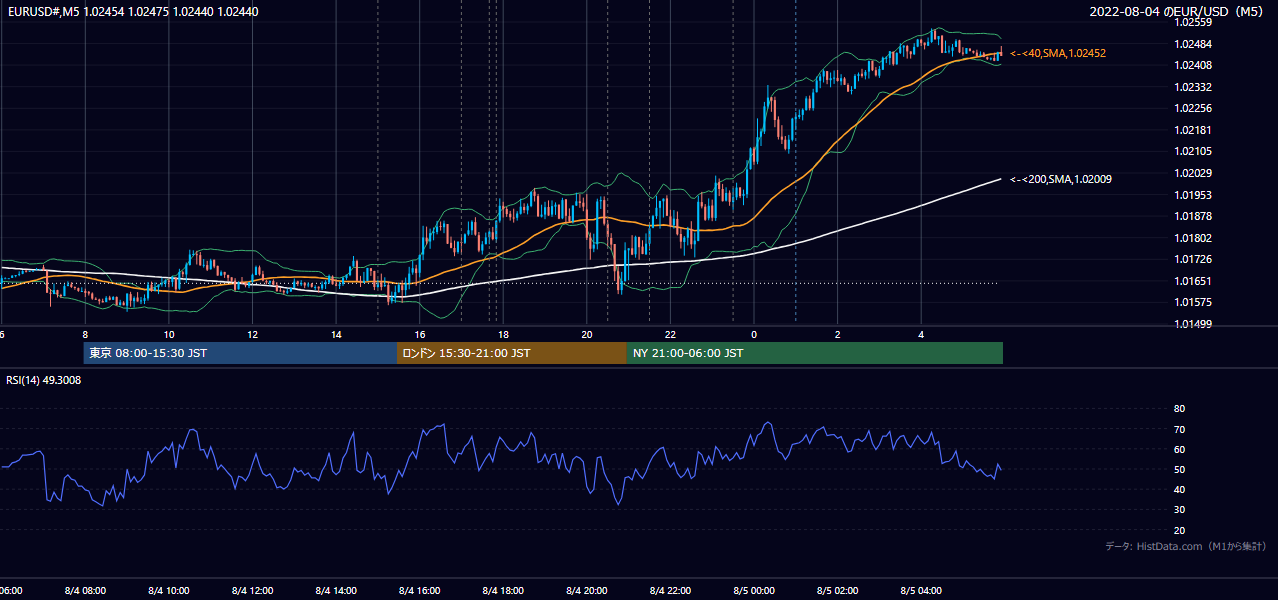
Task: Click the 8/4 18:00 bottom time label
Action: (x=503, y=591)
